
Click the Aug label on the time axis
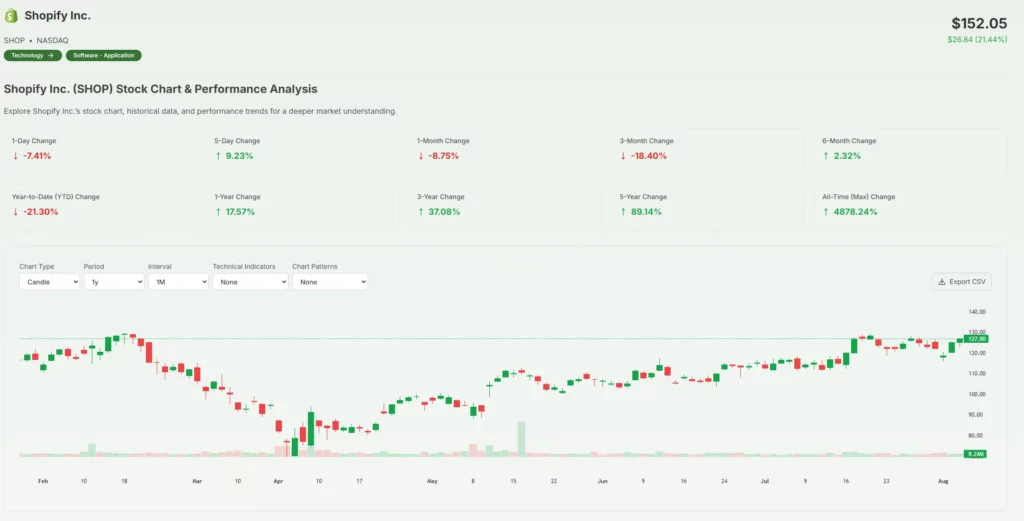[x=943, y=481]
